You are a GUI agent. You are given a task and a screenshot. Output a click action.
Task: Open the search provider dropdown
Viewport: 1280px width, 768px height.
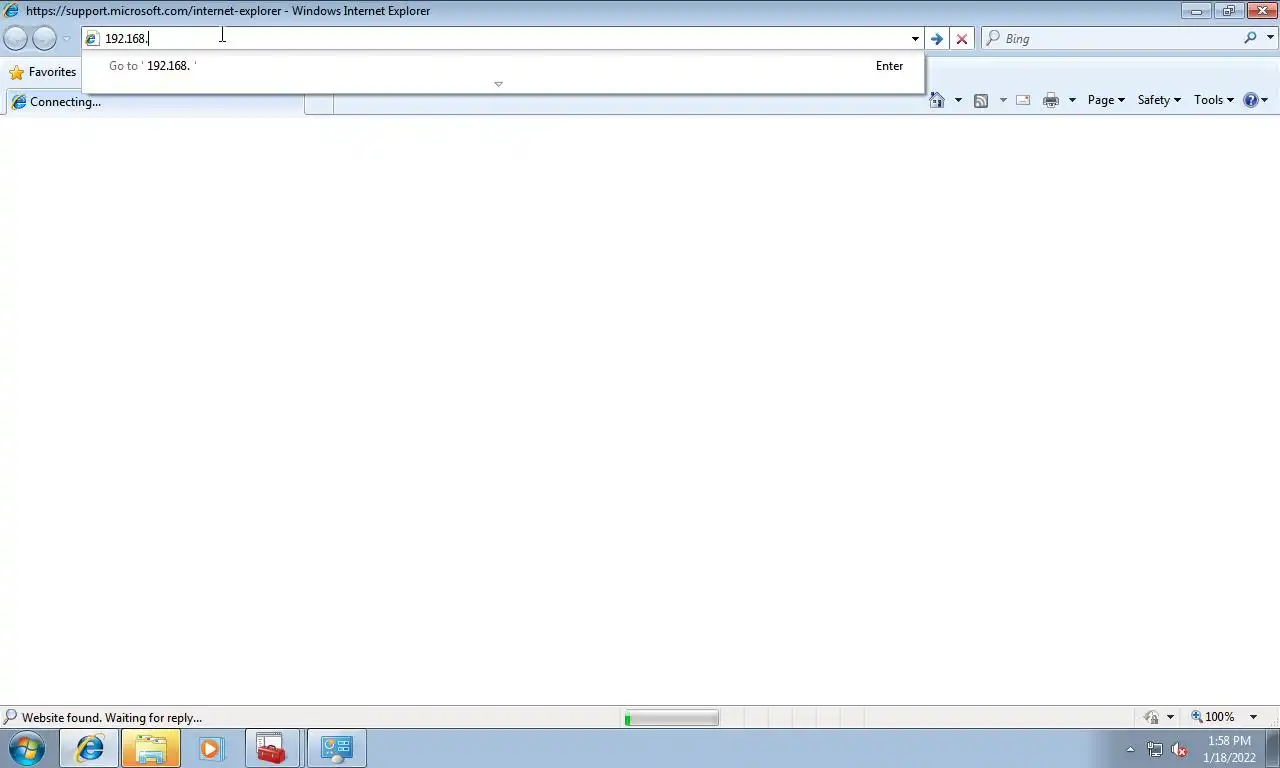pos(1271,38)
